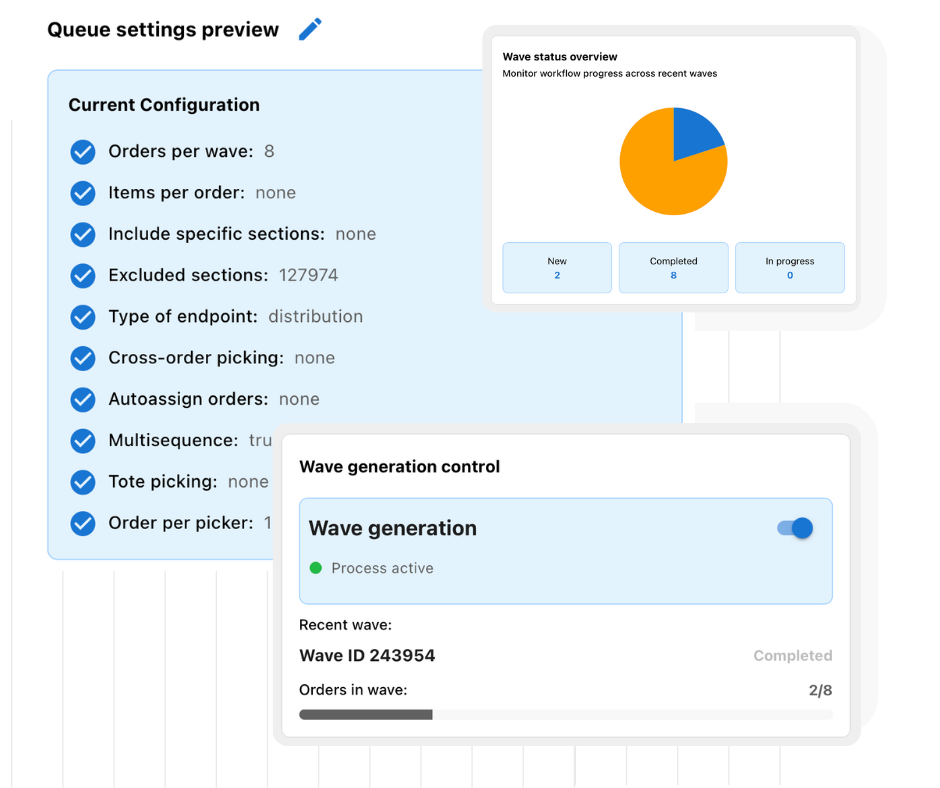The width and height of the screenshot is (940, 788).
Task: Click the green Process active status dot
Action: 316,568
